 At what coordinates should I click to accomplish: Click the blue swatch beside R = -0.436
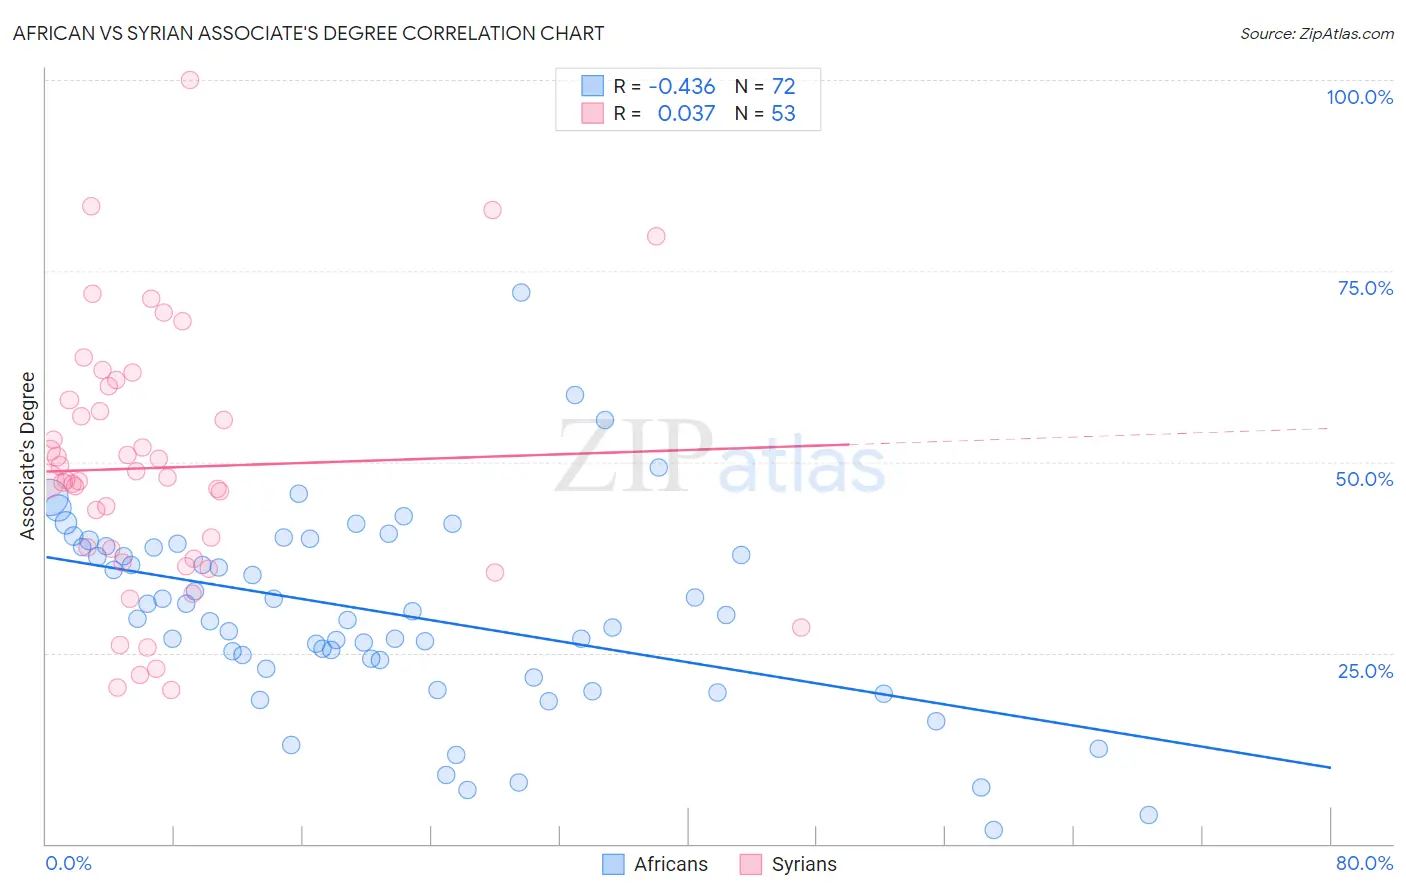click(x=593, y=86)
